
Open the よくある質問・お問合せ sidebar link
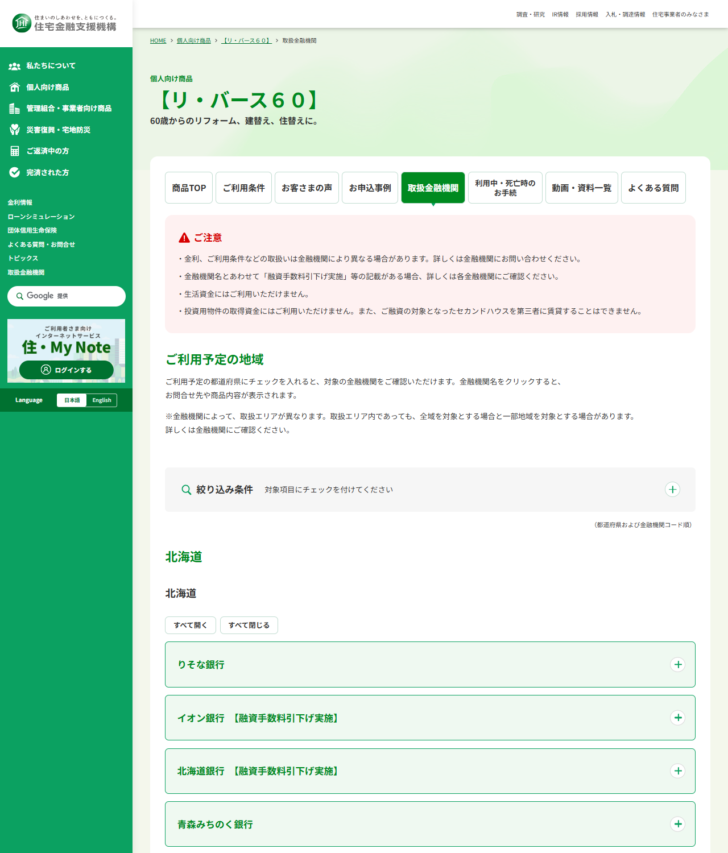tap(41, 244)
